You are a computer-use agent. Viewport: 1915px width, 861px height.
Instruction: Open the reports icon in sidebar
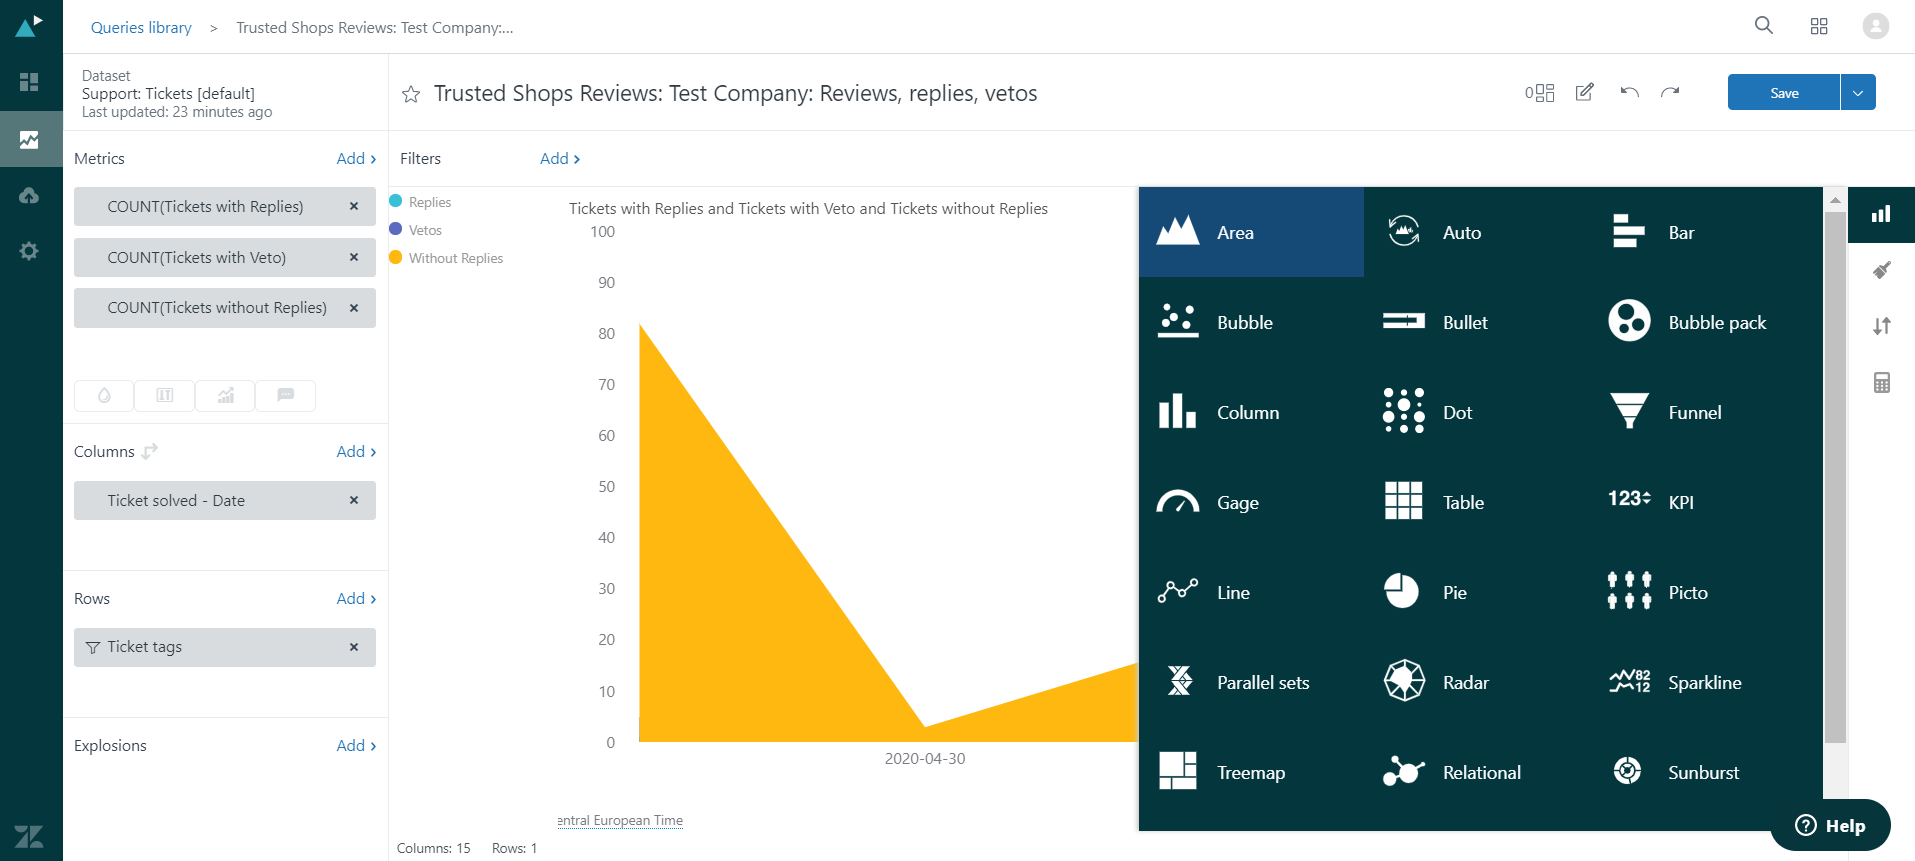click(29, 139)
